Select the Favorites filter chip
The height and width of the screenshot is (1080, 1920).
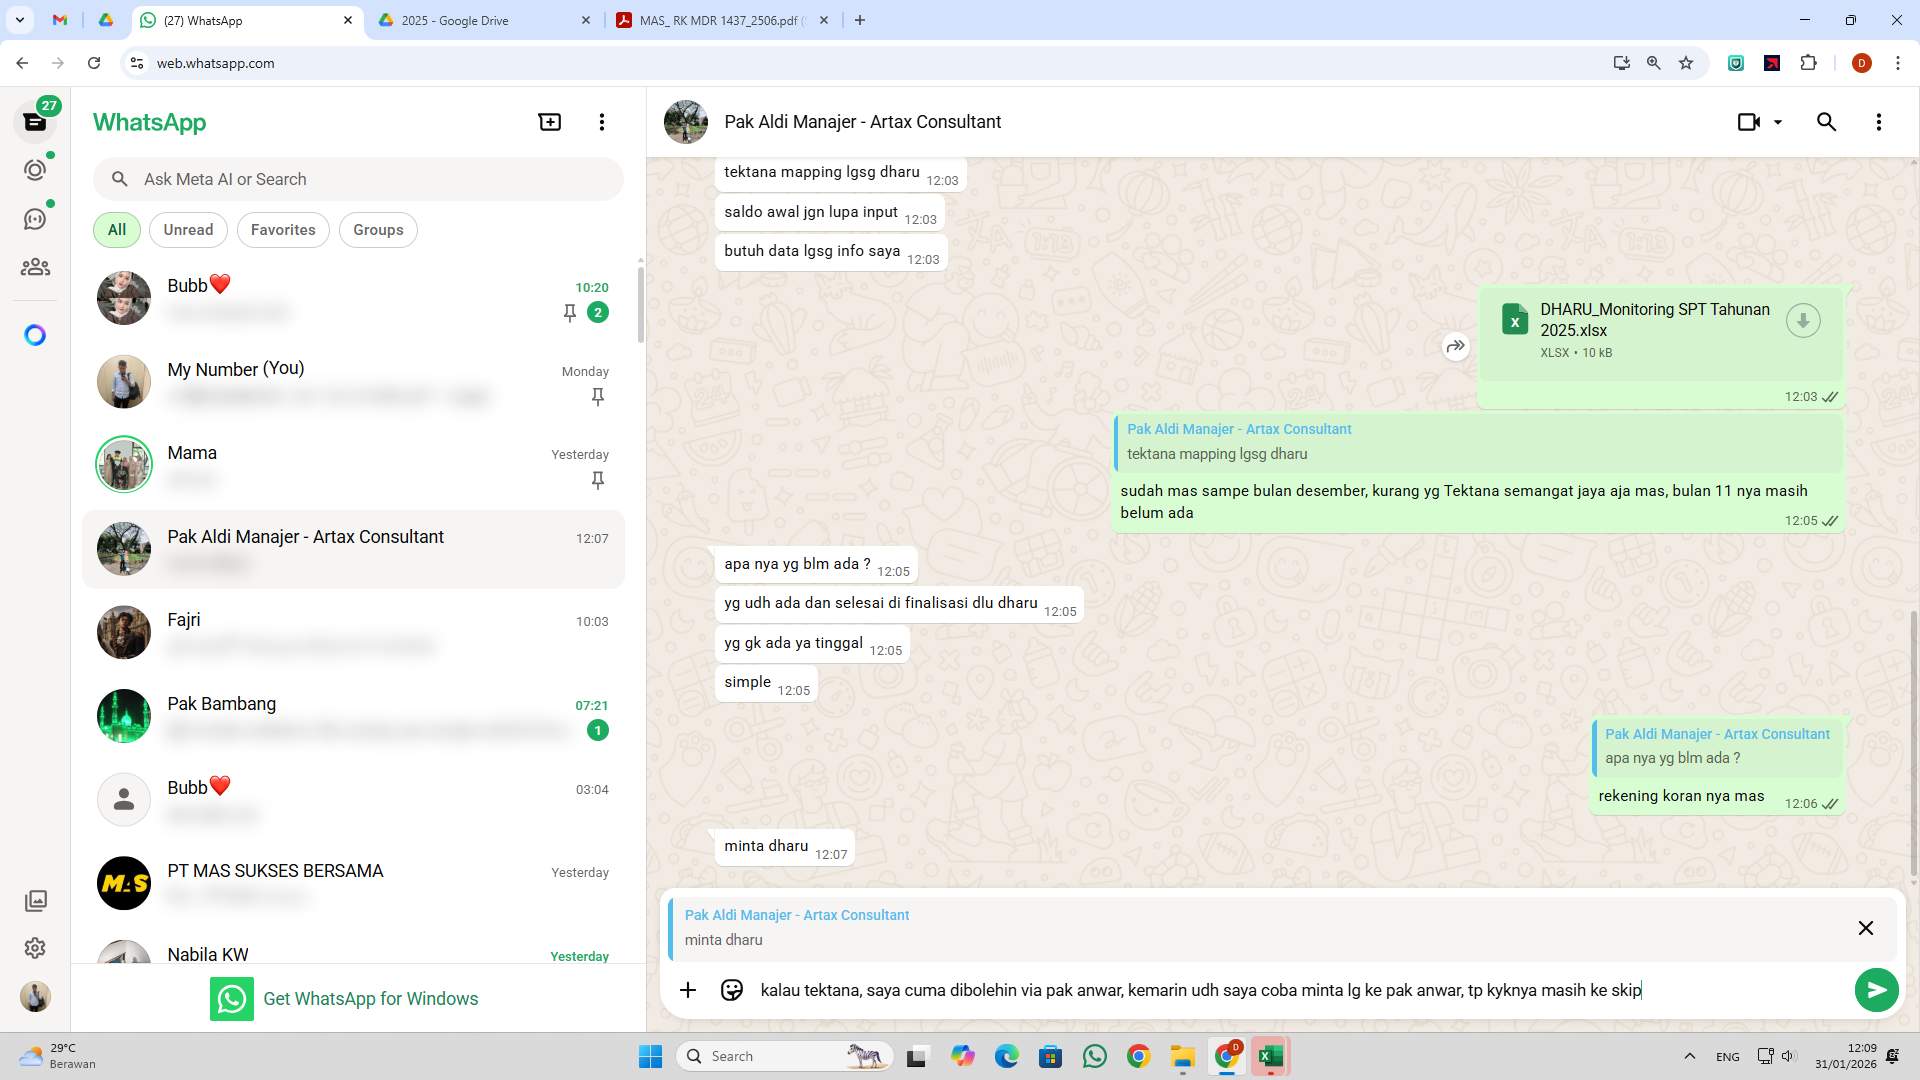point(283,230)
